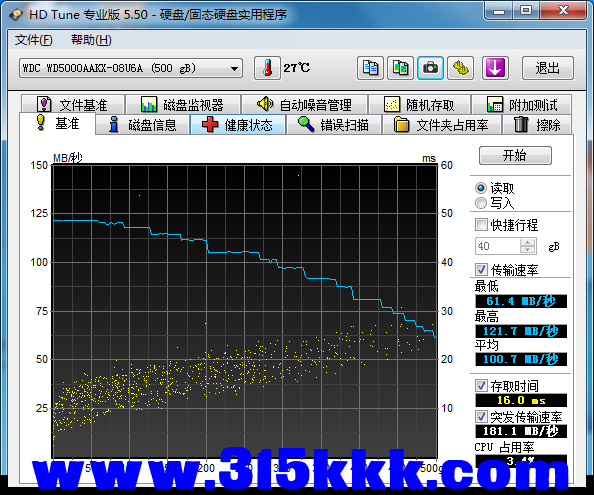Click the burst rate value 181.1 MB/秒
The height and width of the screenshot is (495, 594).
pos(521,431)
